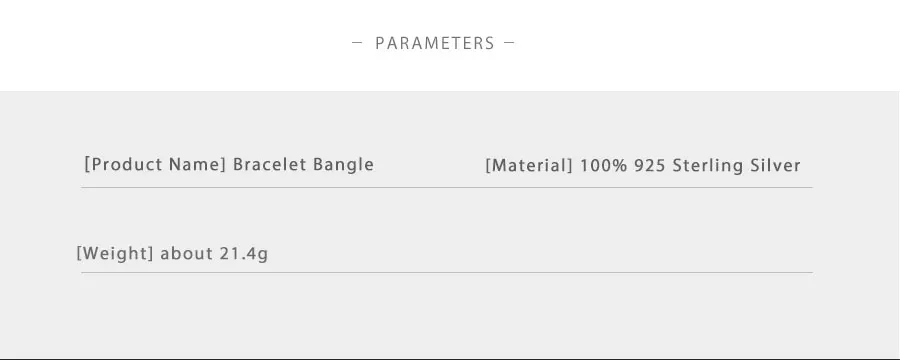Click the divider line under Weight row
The image size is (900, 360).
click(447, 272)
